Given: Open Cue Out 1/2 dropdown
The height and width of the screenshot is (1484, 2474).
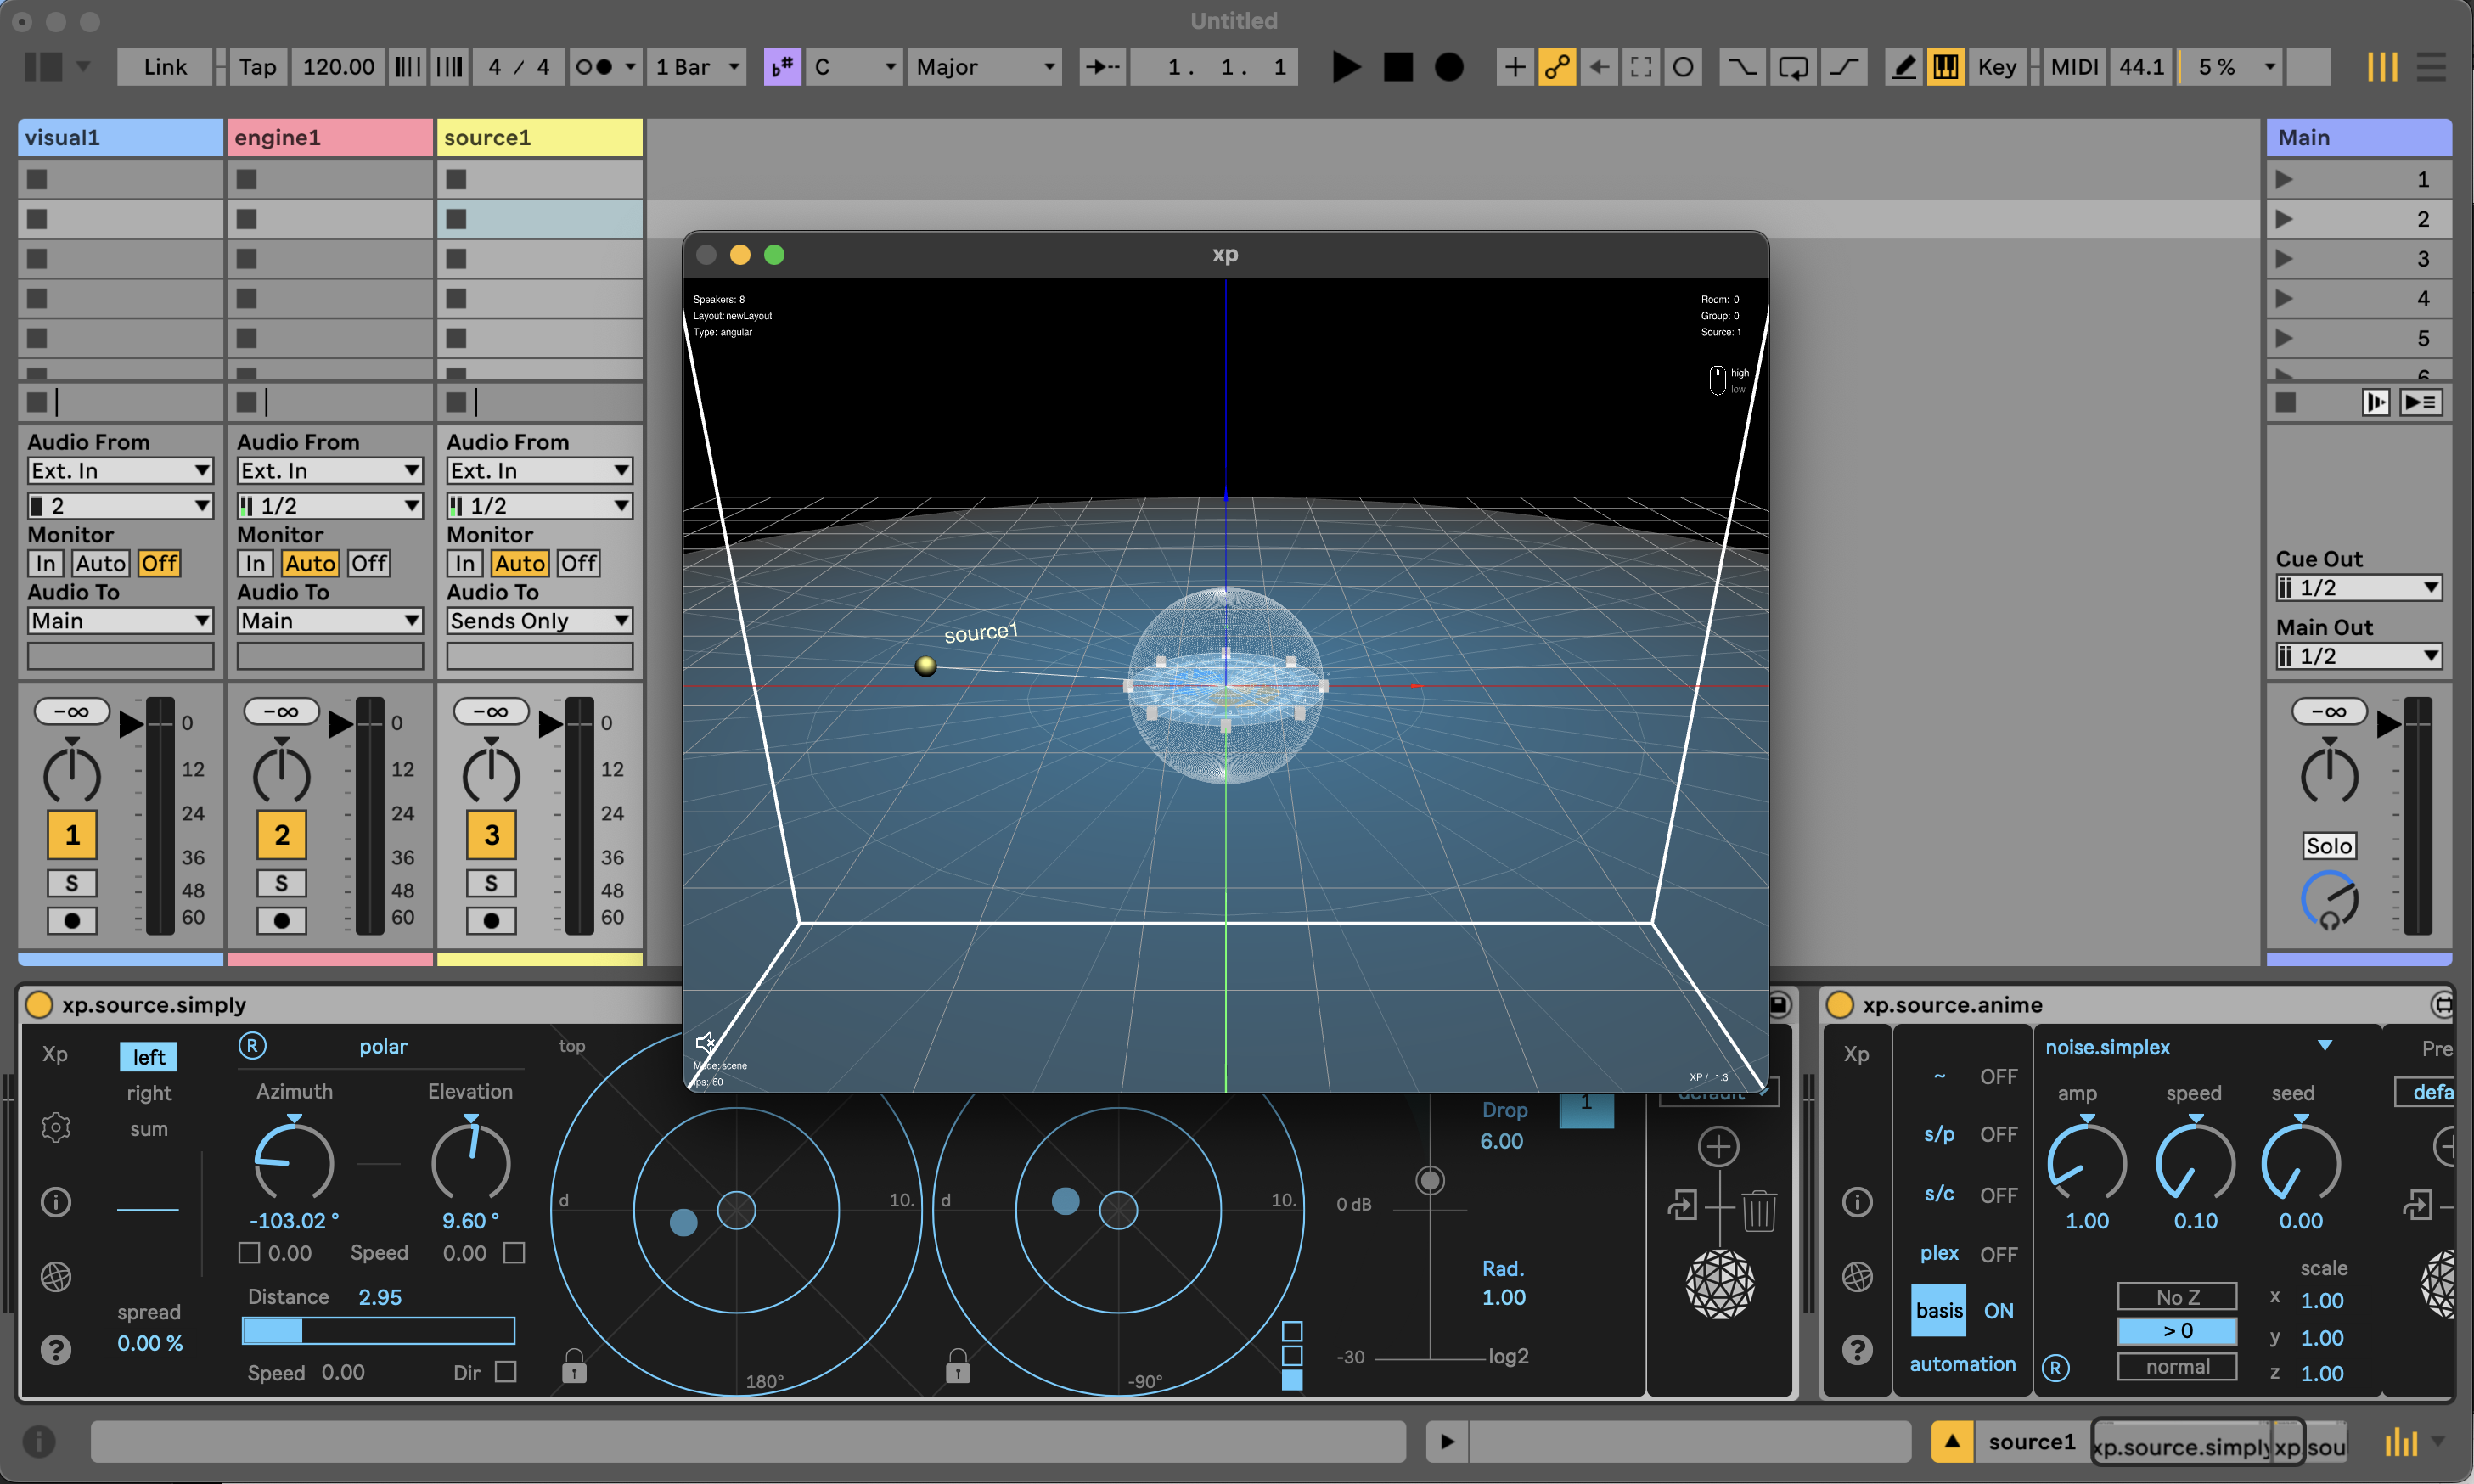Looking at the screenshot, I should (x=2358, y=588).
